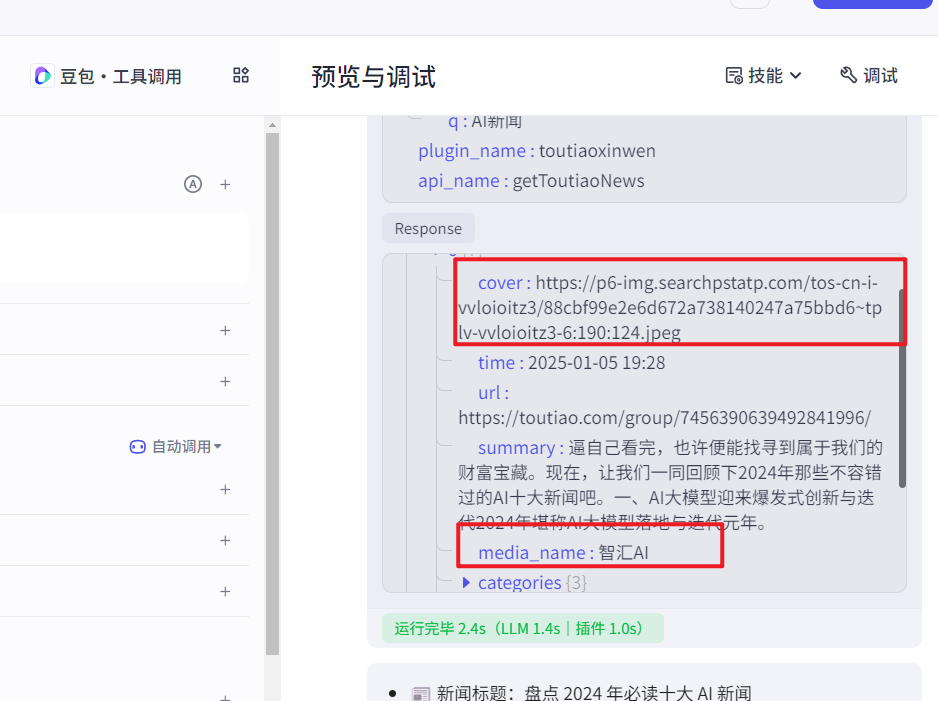Open the 技能 dropdown menu
The height and width of the screenshot is (701, 938).
click(763, 76)
